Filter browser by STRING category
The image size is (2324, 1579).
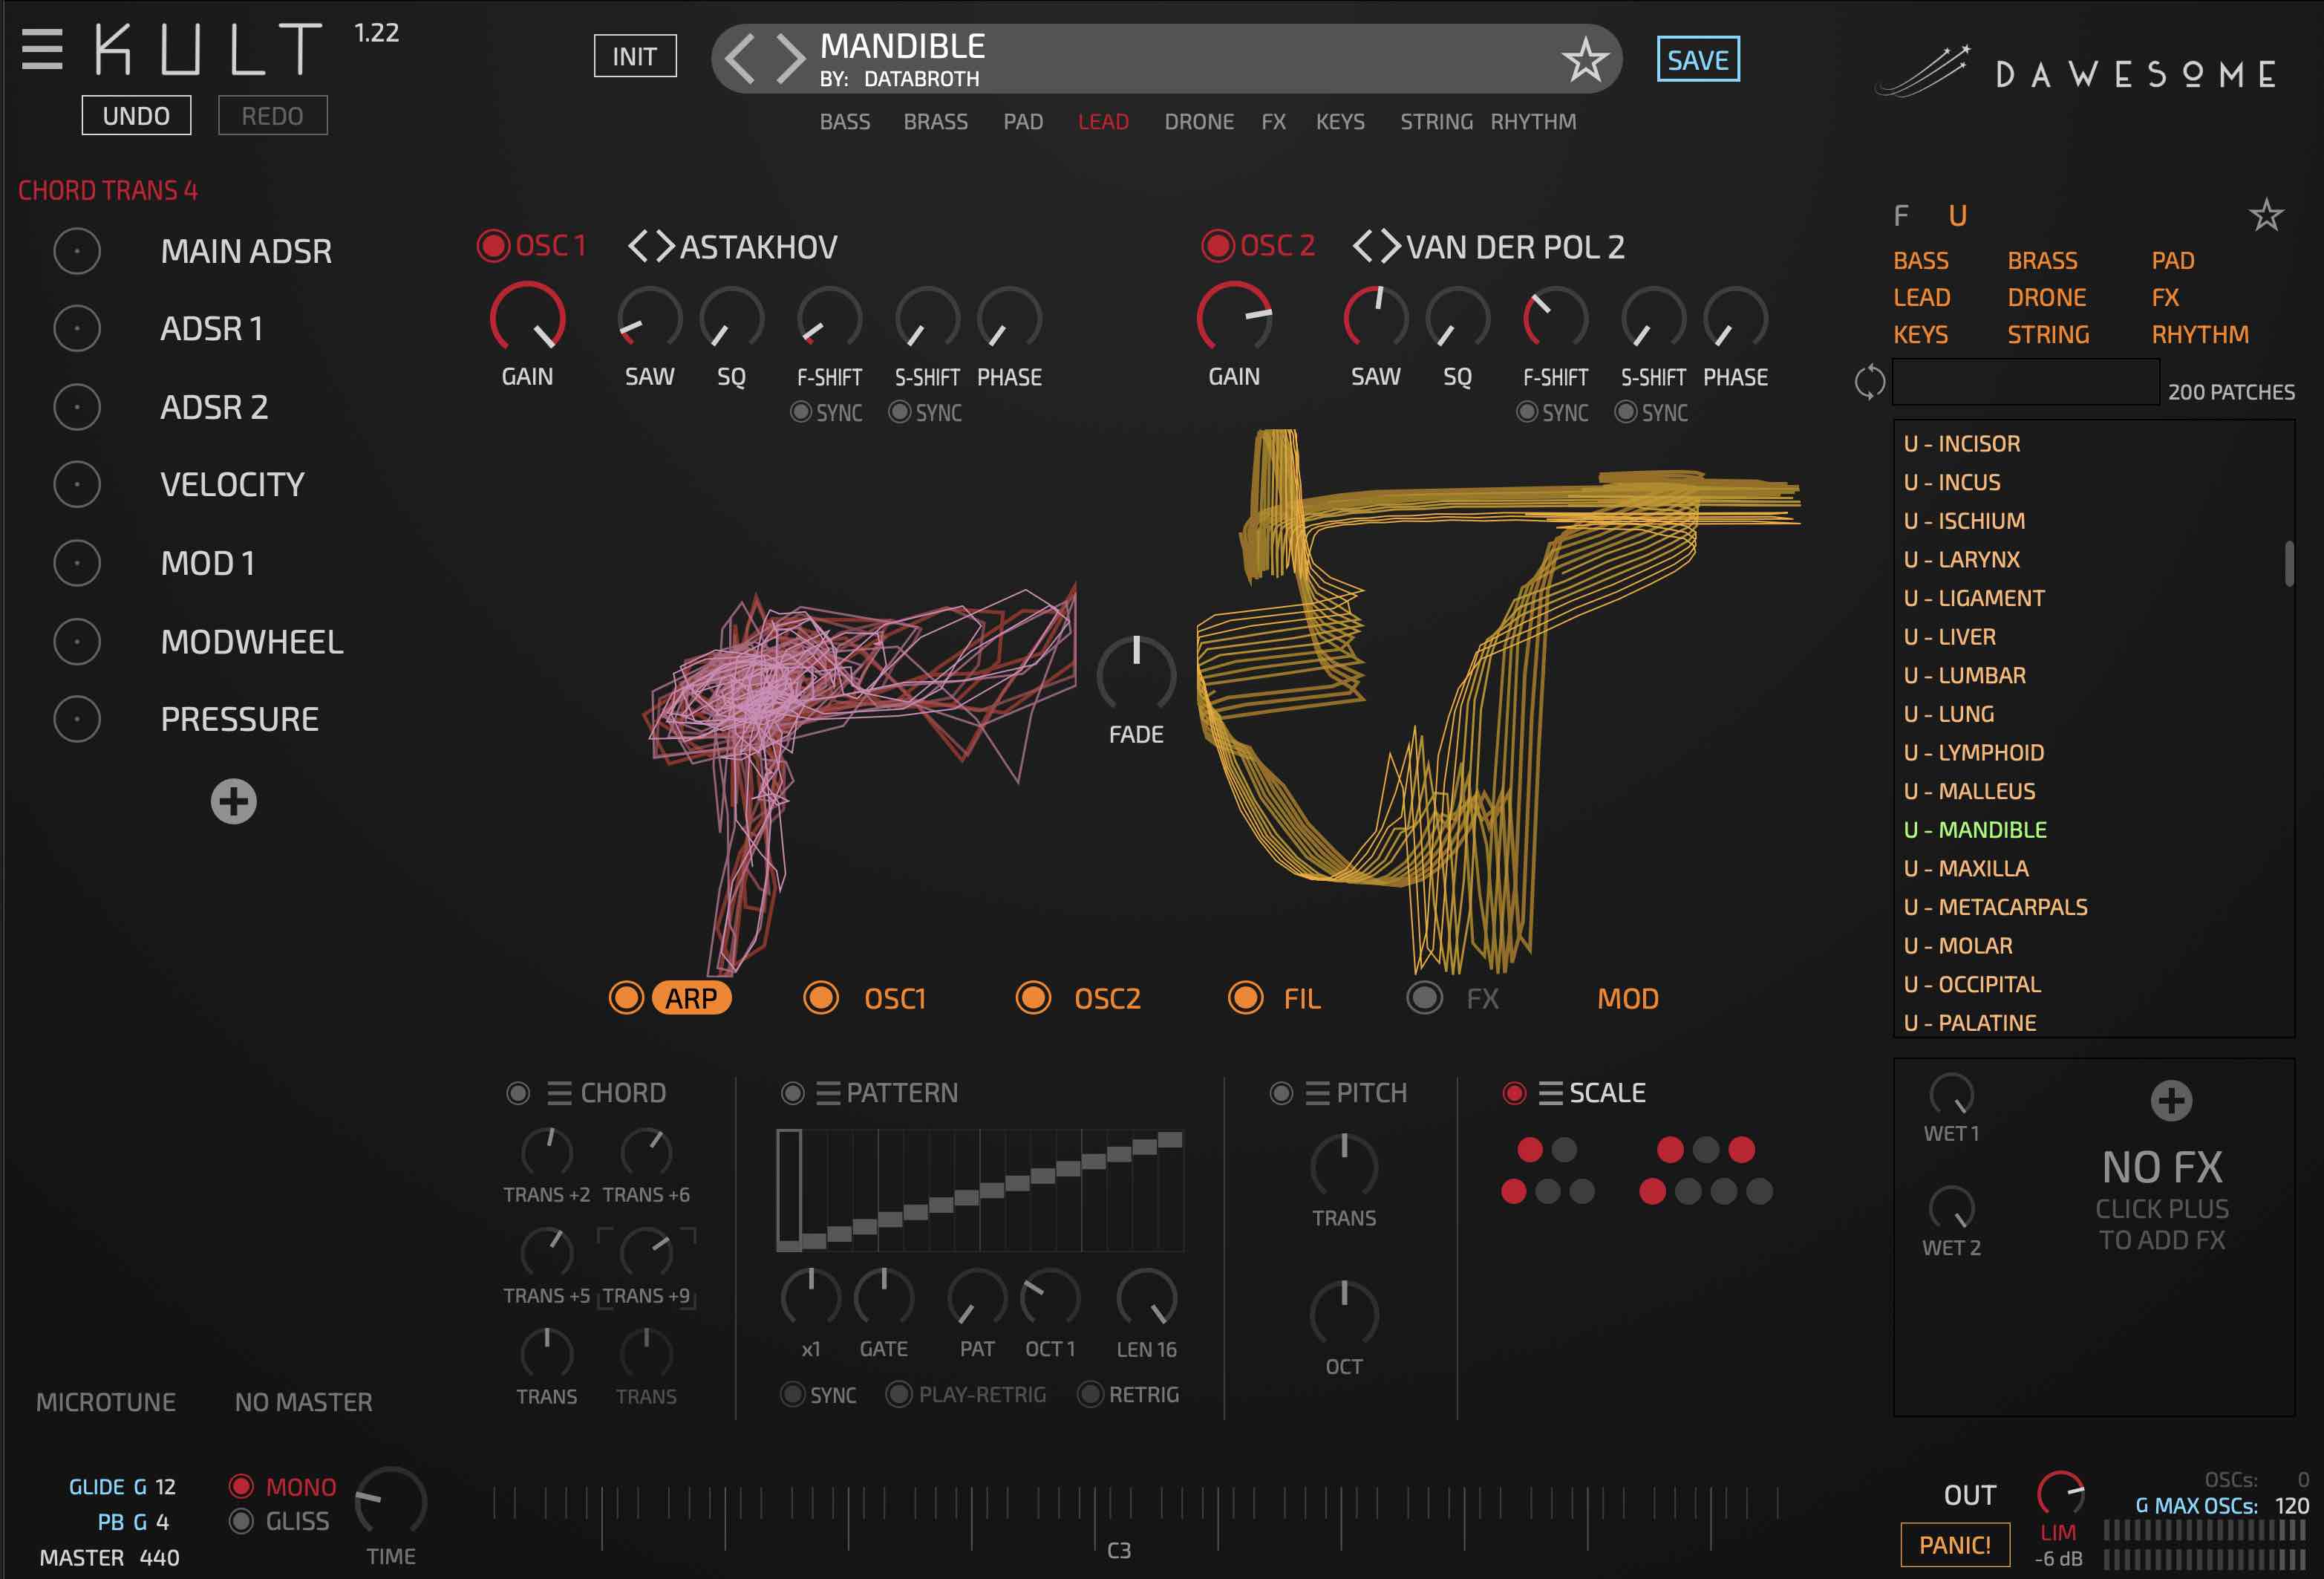(x=2048, y=334)
